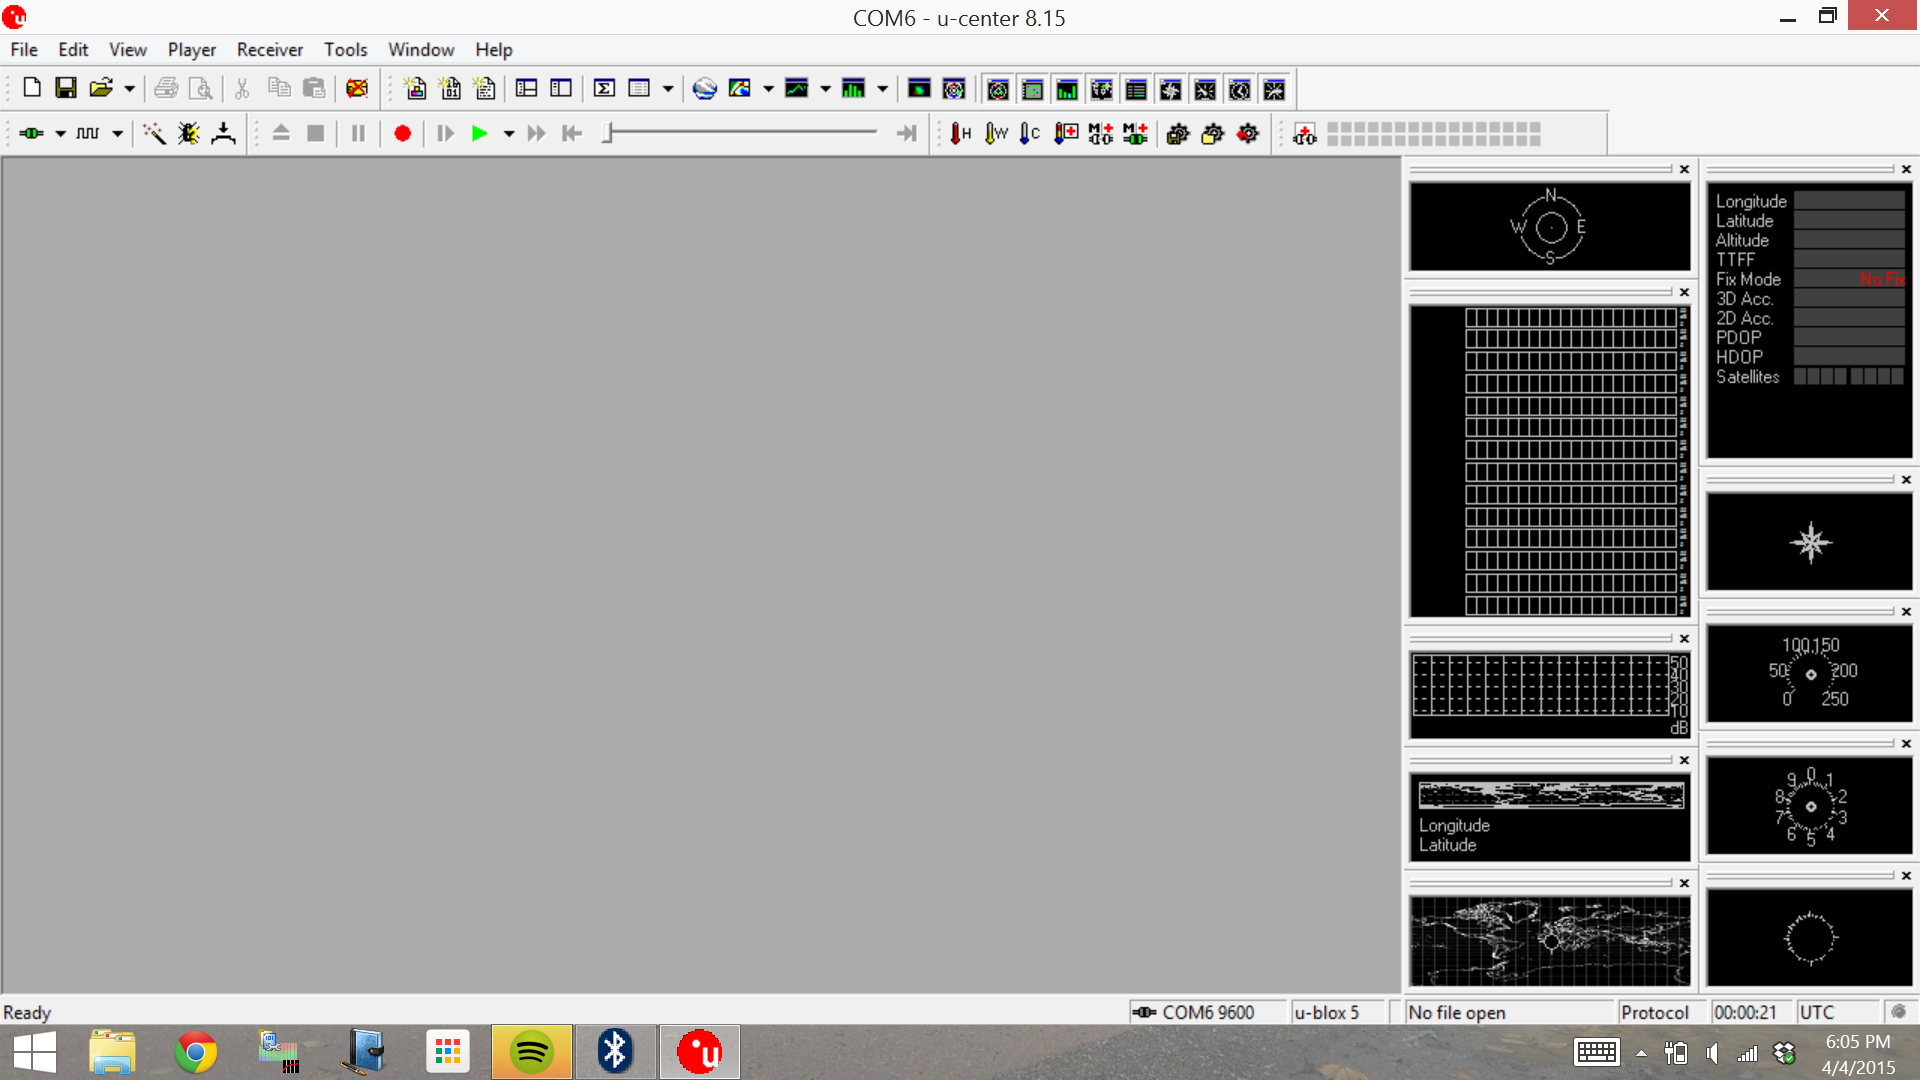Start recording with the red Record button
Viewport: 1920px width, 1080px height.
402,133
